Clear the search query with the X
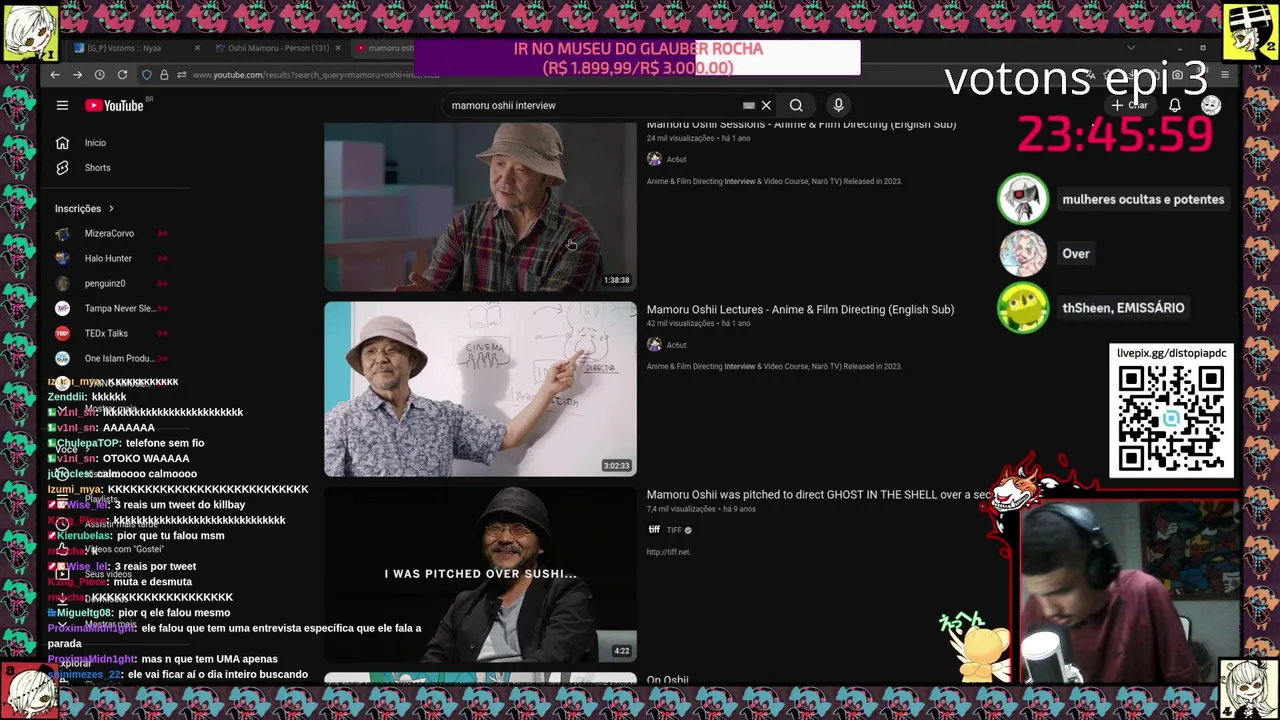1280x720 pixels. 766,105
